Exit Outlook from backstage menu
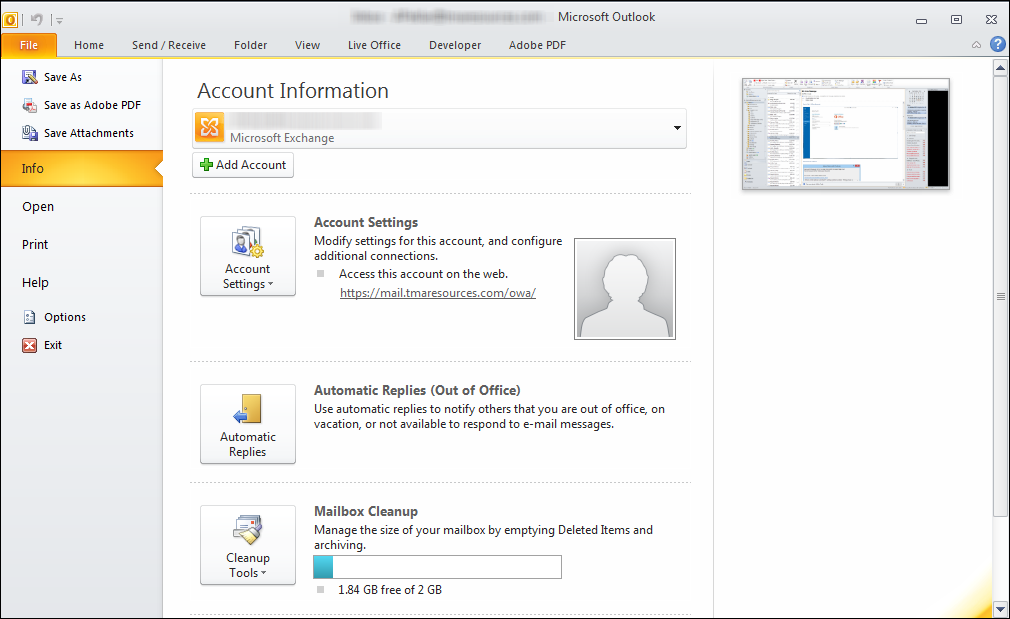This screenshot has width=1010, height=619. coord(53,345)
